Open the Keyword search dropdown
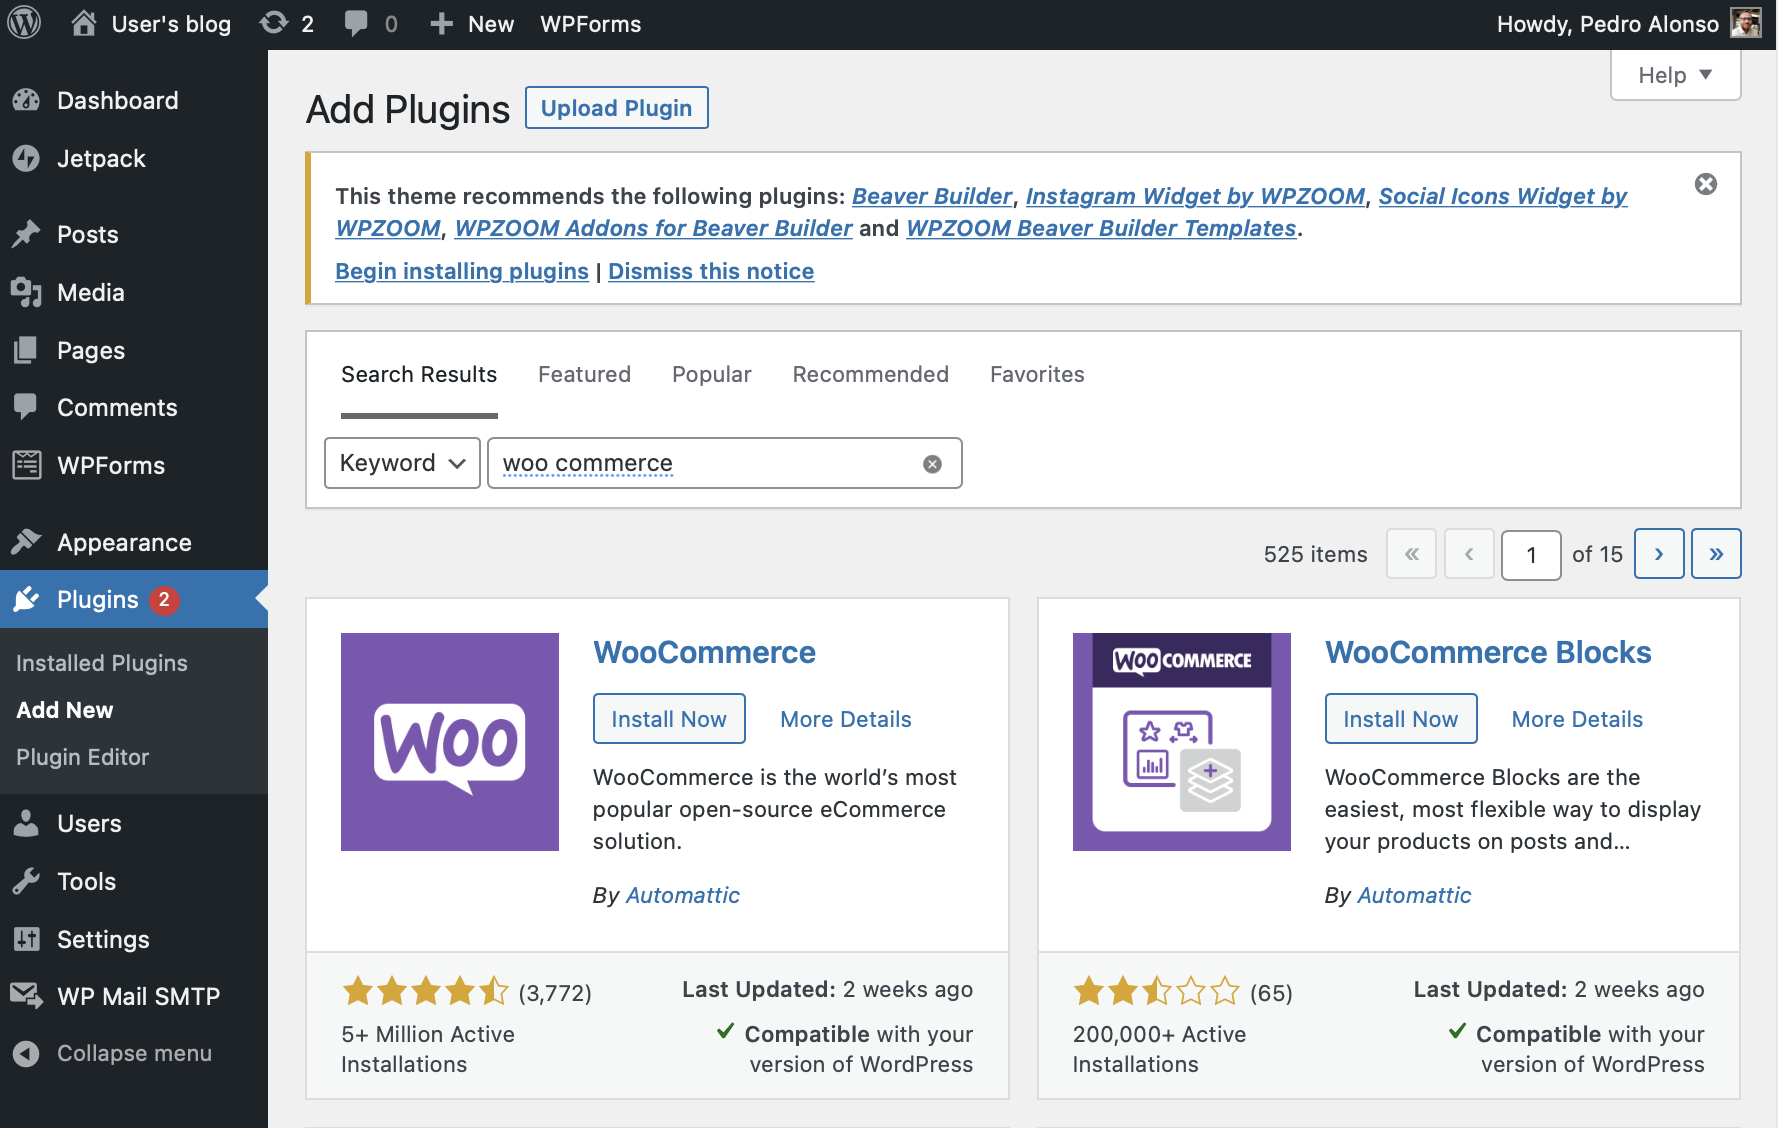1778x1128 pixels. [402, 463]
